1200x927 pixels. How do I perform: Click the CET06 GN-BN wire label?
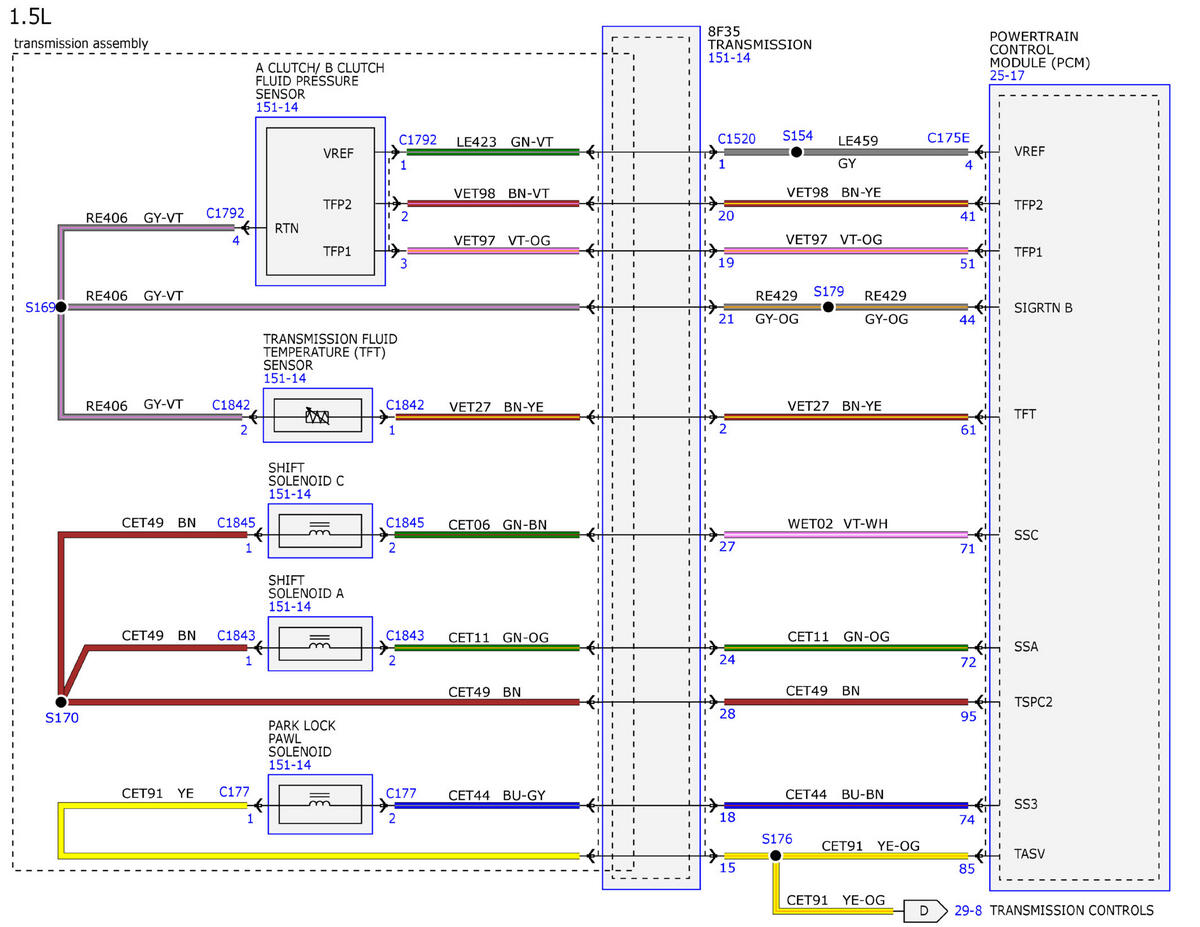[498, 524]
